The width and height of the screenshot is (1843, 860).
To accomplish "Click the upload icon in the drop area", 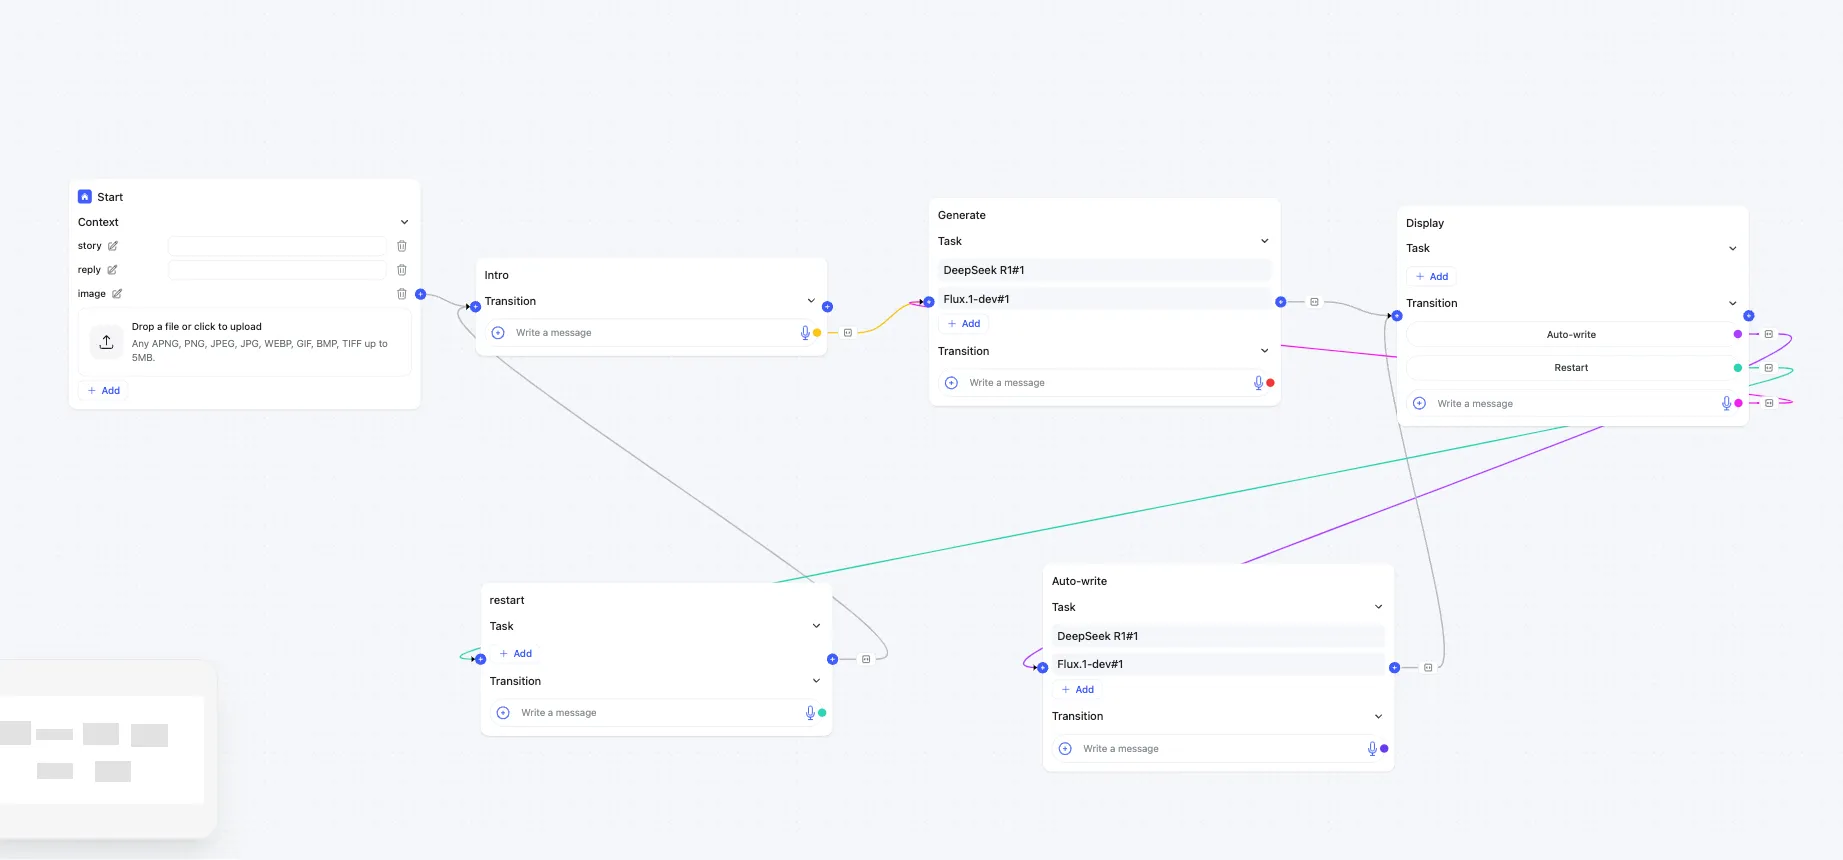I will coord(107,342).
